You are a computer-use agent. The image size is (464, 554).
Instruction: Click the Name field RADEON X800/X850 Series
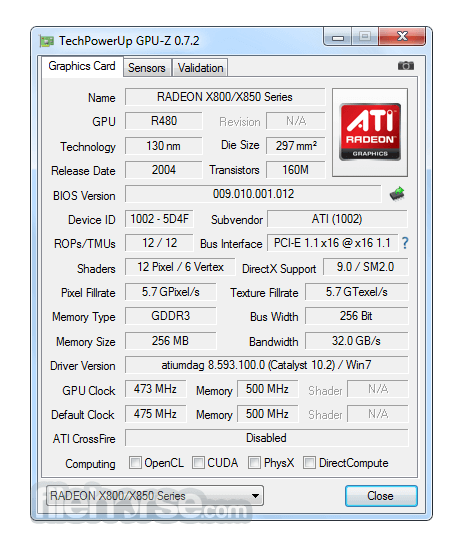coord(225,97)
